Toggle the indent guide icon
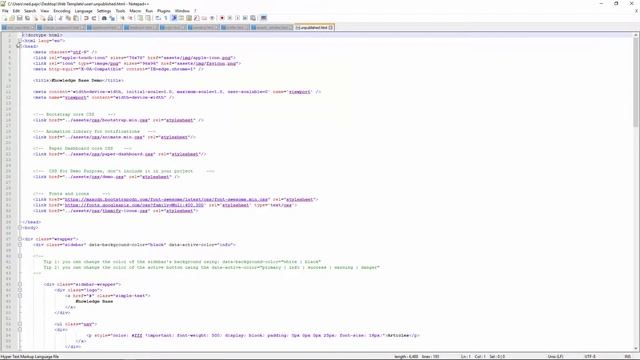This screenshot has height=360, width=640. point(173,18)
